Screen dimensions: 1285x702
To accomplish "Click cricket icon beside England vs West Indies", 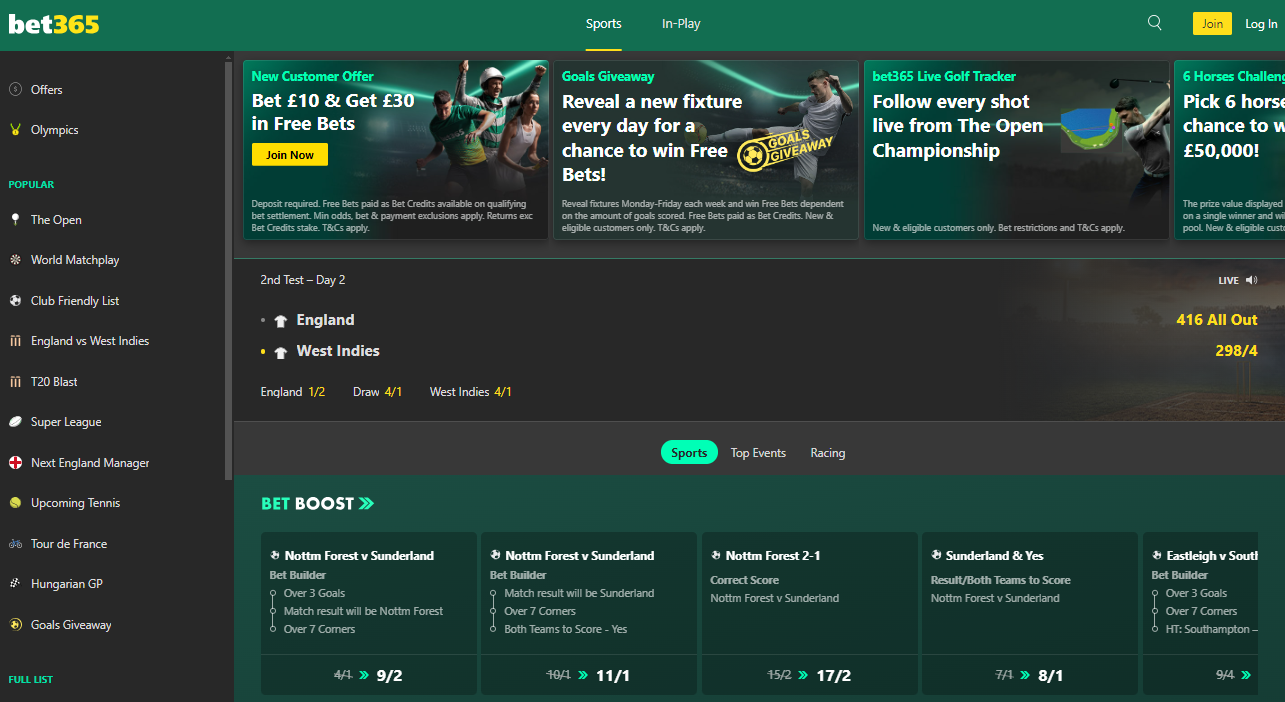I will [15, 341].
